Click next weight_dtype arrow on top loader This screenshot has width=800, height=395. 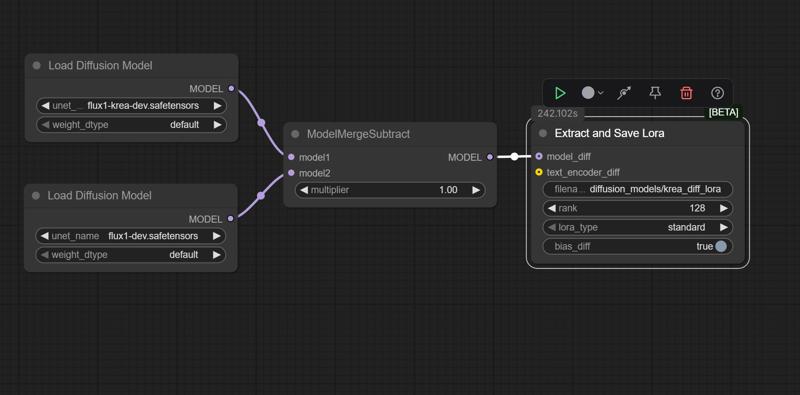[217, 125]
